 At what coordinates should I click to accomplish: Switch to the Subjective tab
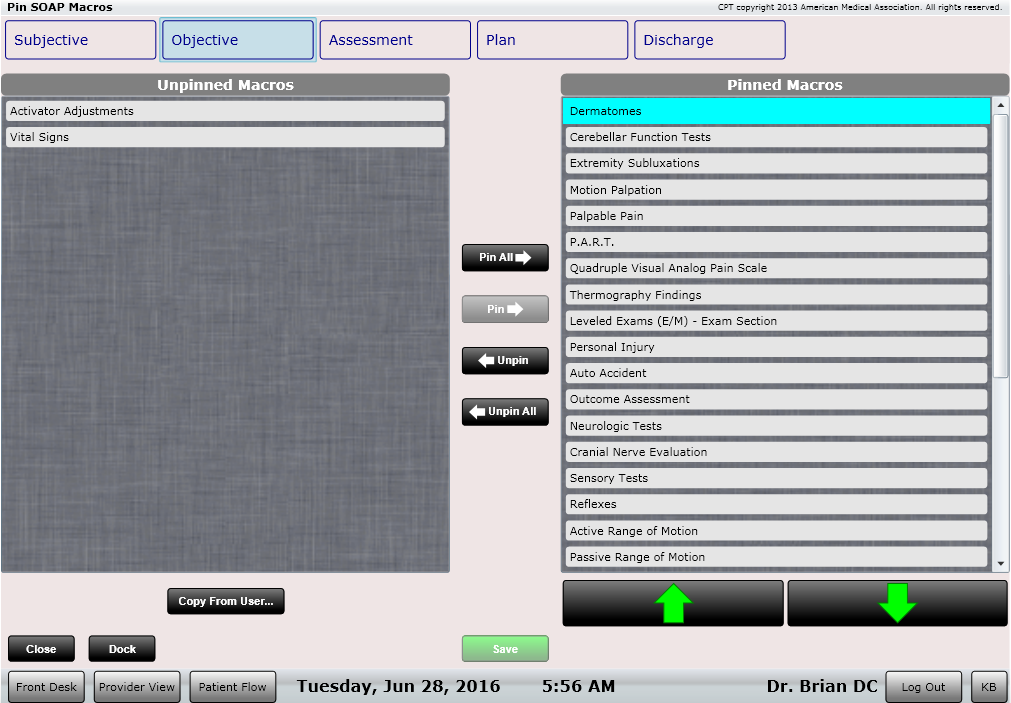[x=80, y=39]
